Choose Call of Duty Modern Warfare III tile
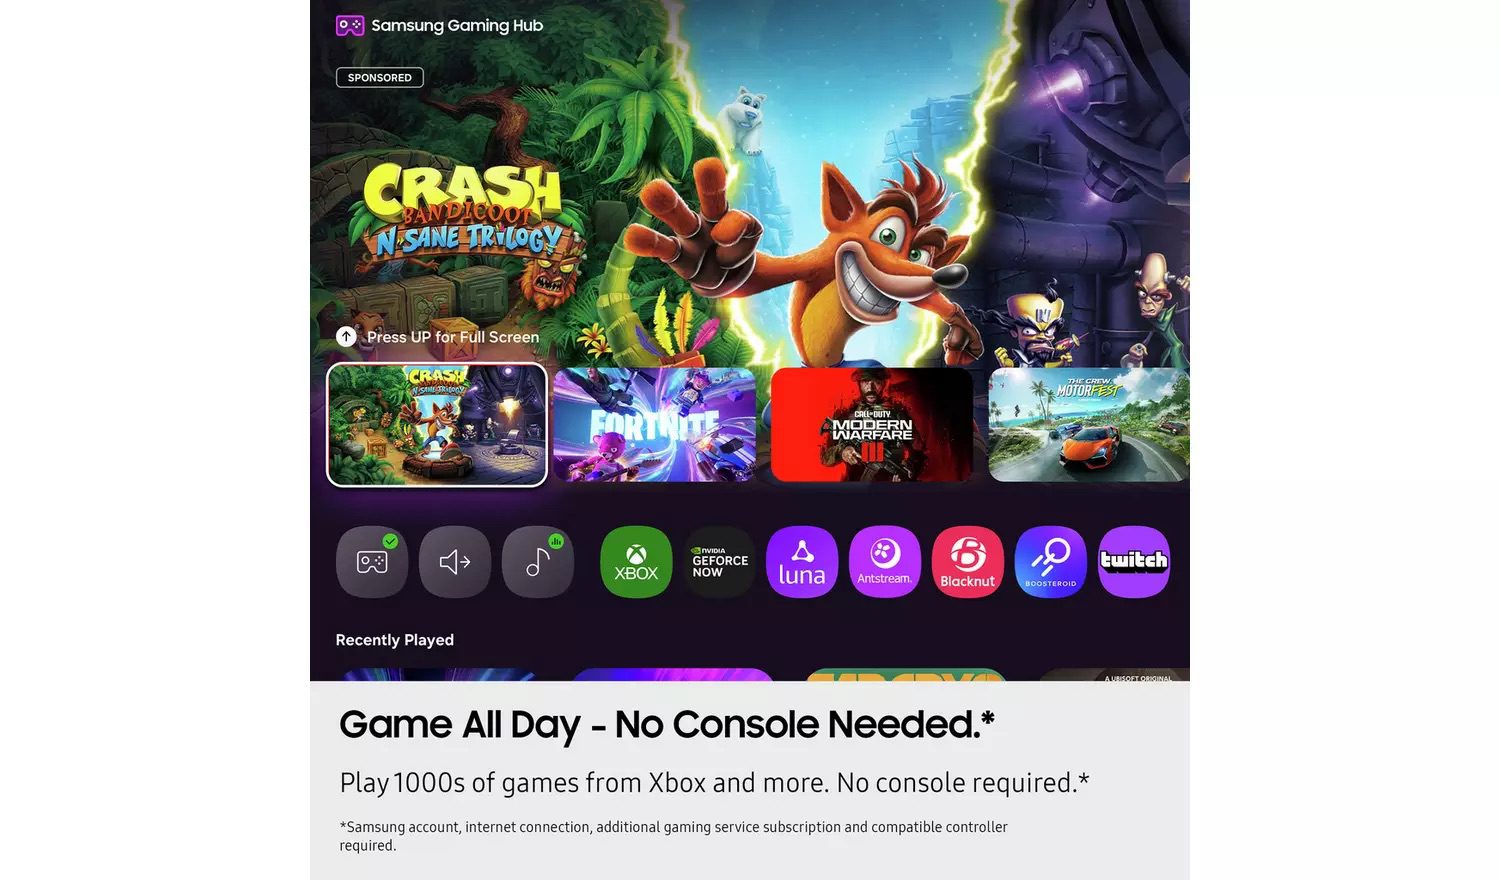 872,425
